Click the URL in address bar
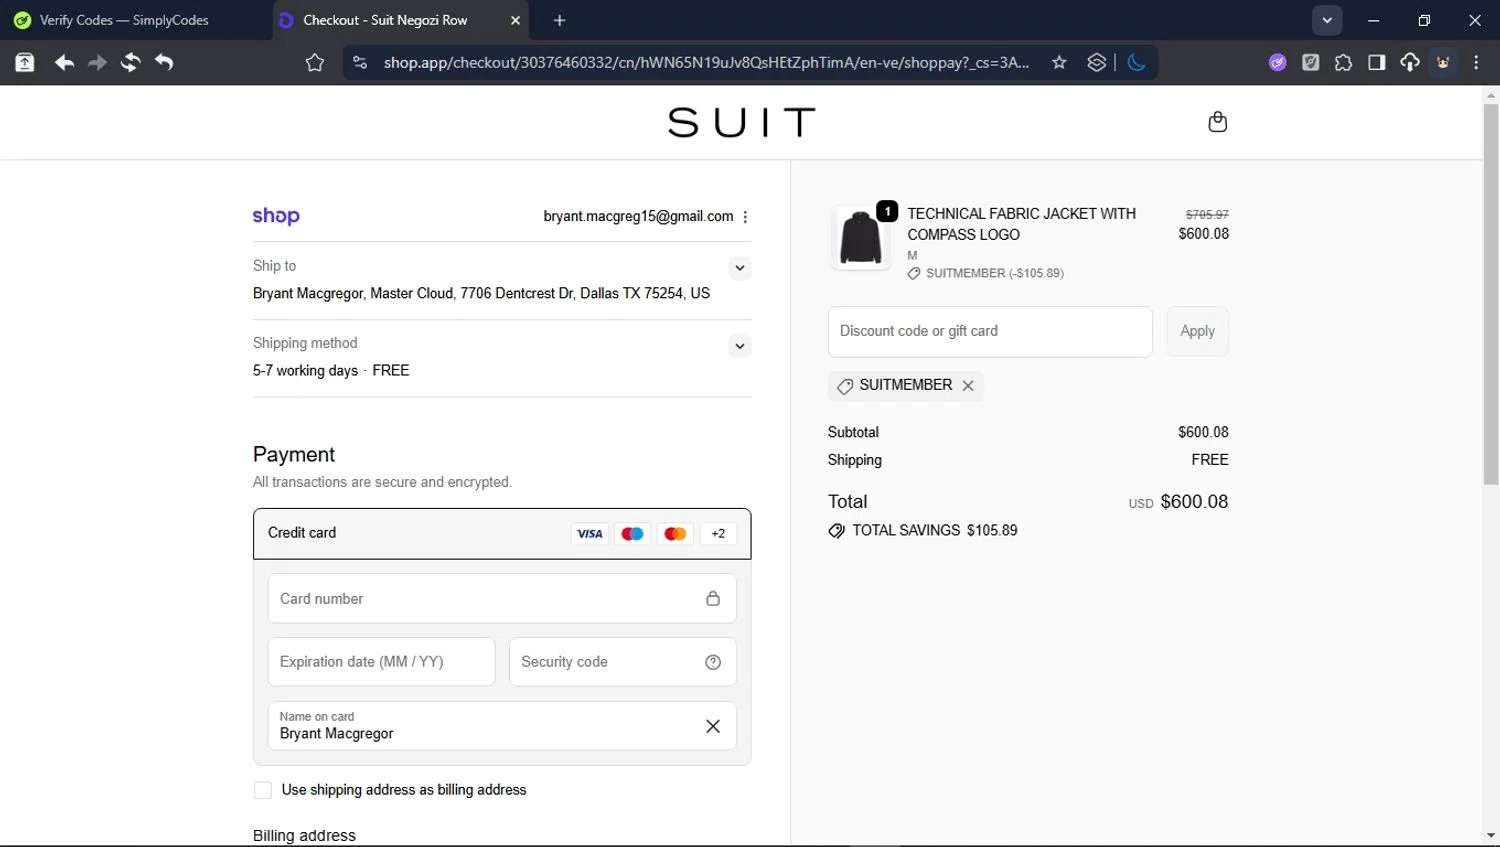Image resolution: width=1500 pixels, height=847 pixels. point(706,63)
